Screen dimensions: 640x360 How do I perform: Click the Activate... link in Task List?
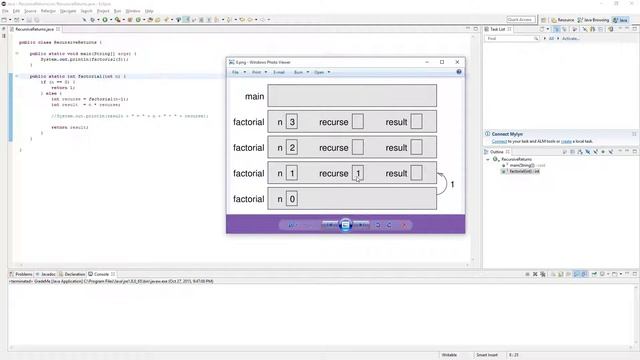(x=570, y=38)
